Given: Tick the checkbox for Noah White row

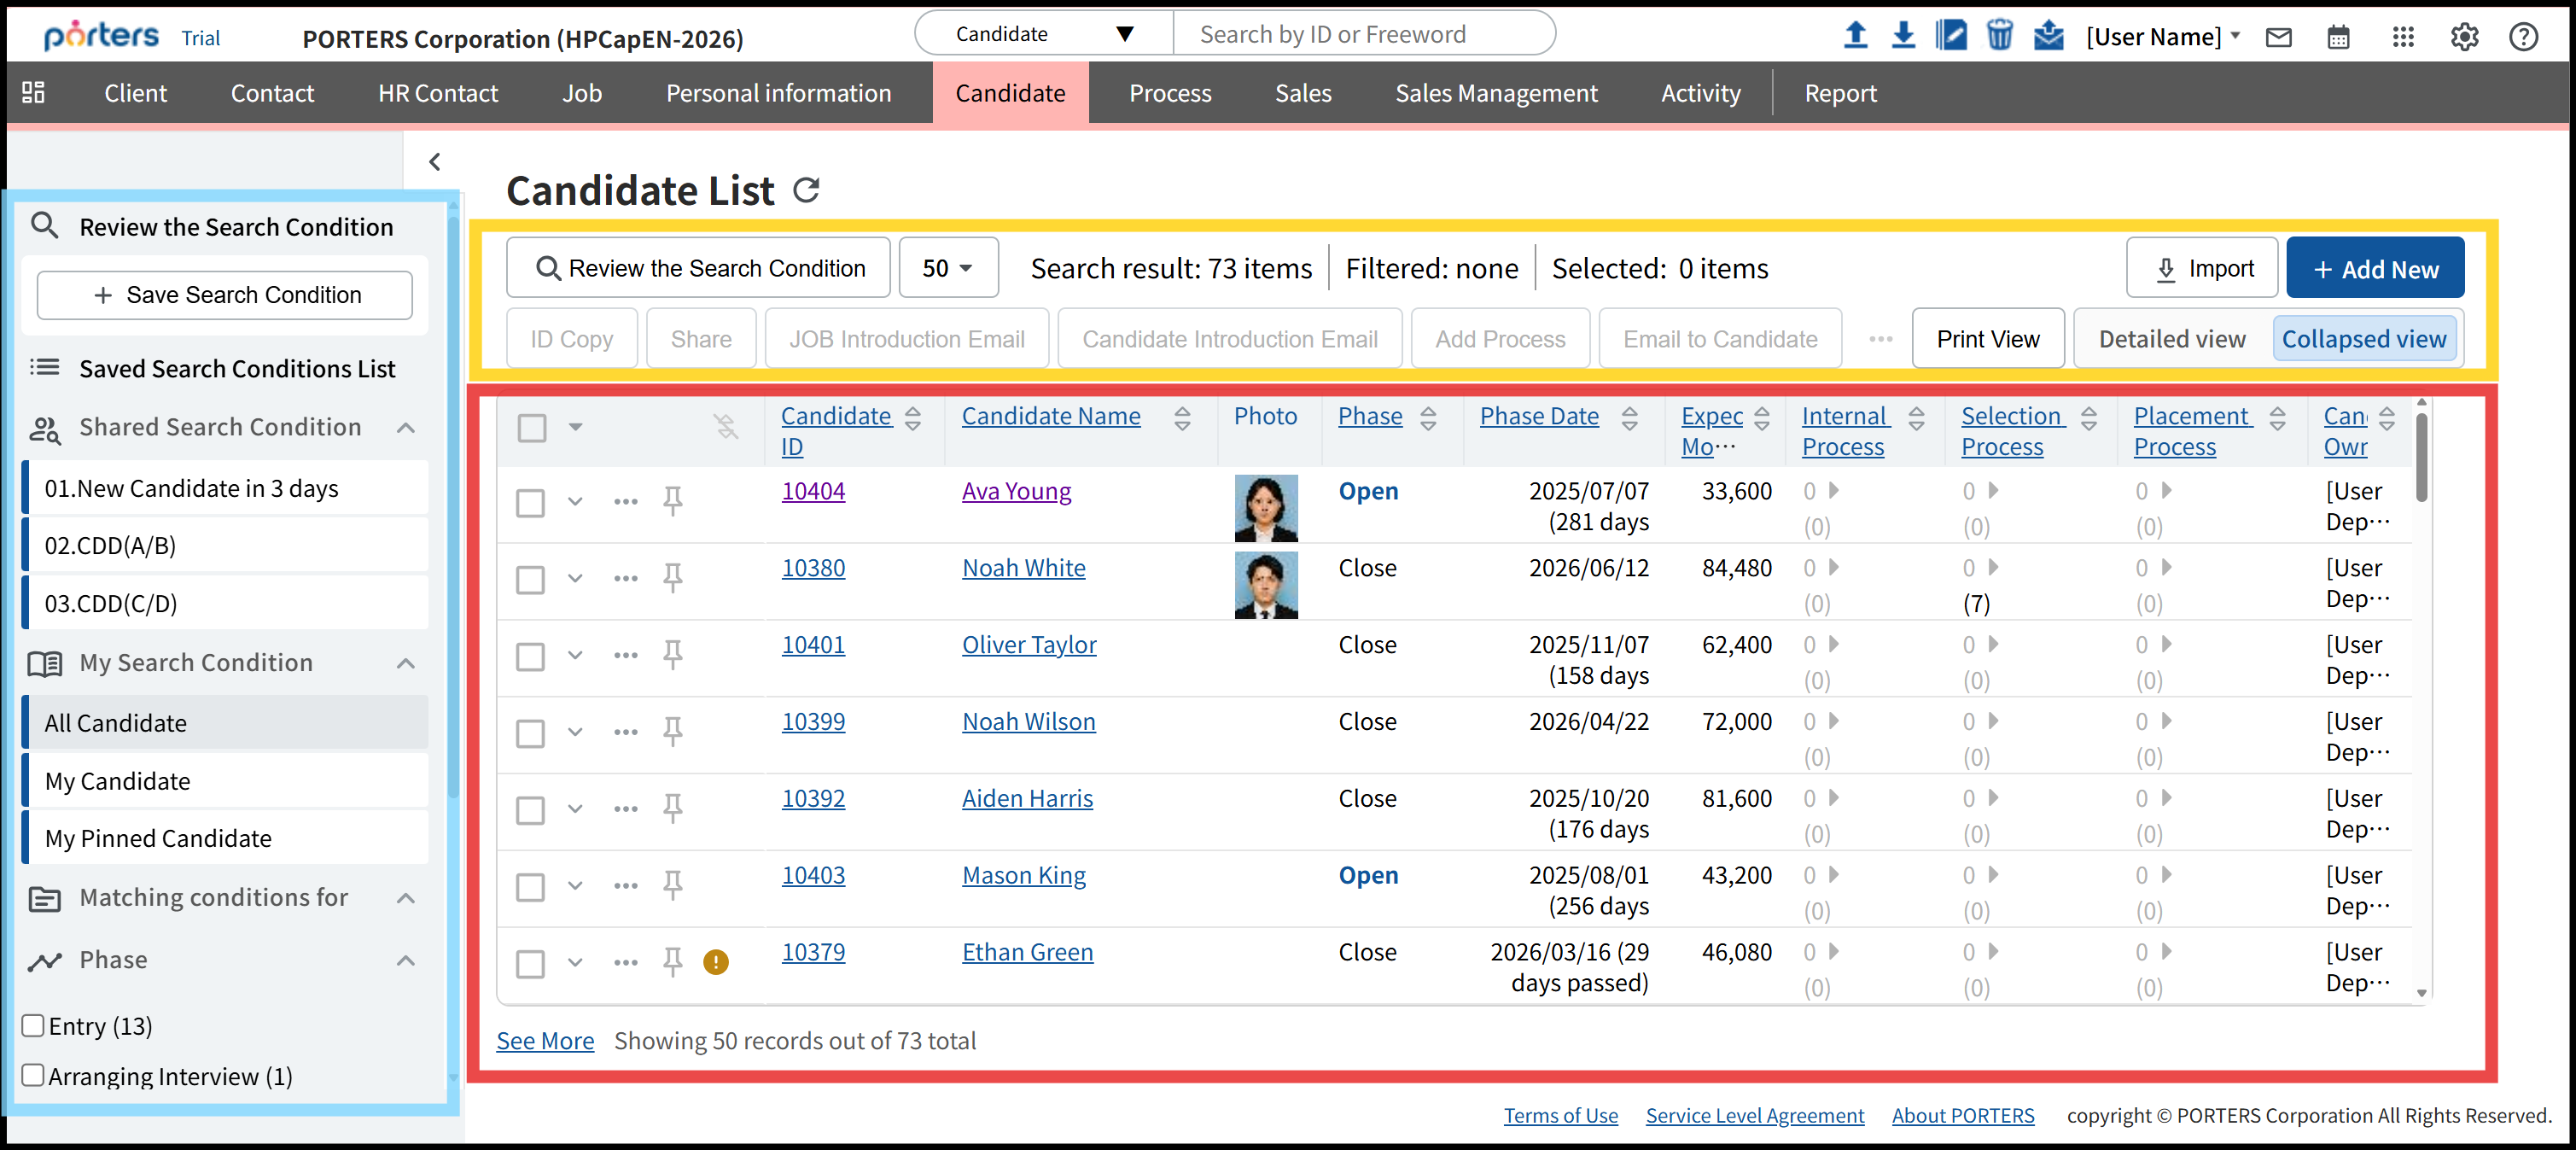Looking at the screenshot, I should pos(531,579).
